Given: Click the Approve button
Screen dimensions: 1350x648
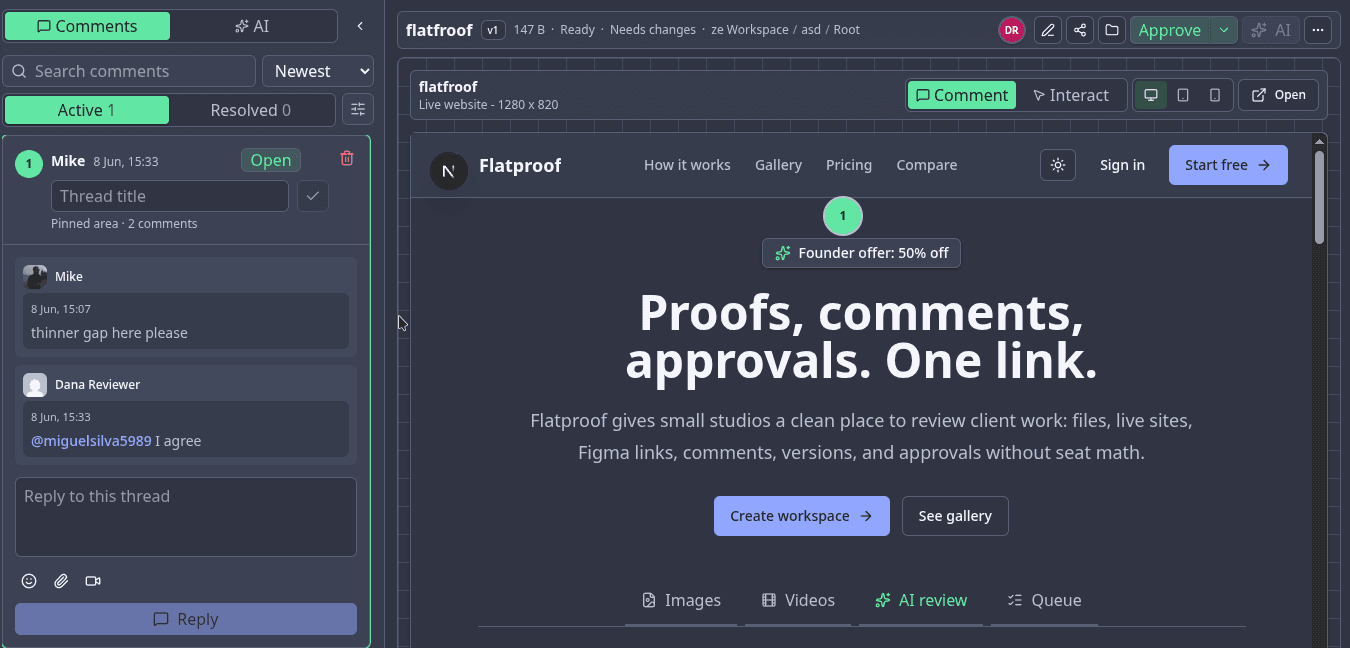Looking at the screenshot, I should click(1170, 30).
